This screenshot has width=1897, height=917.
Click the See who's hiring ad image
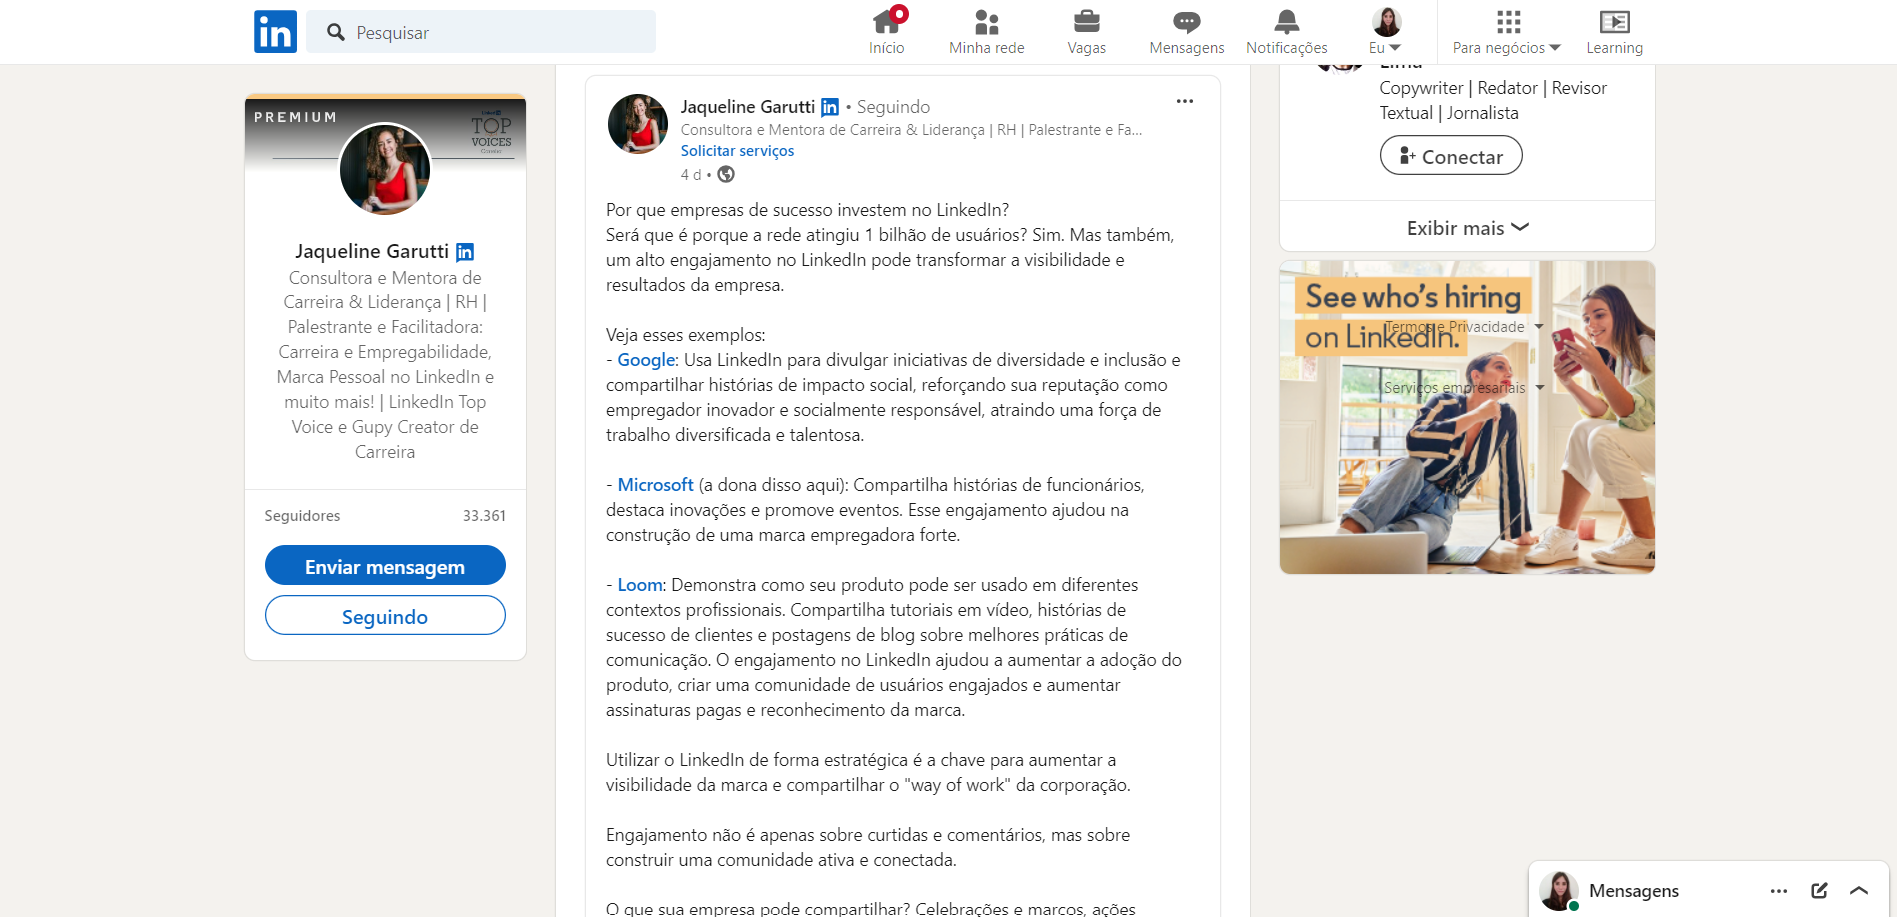pos(1467,417)
